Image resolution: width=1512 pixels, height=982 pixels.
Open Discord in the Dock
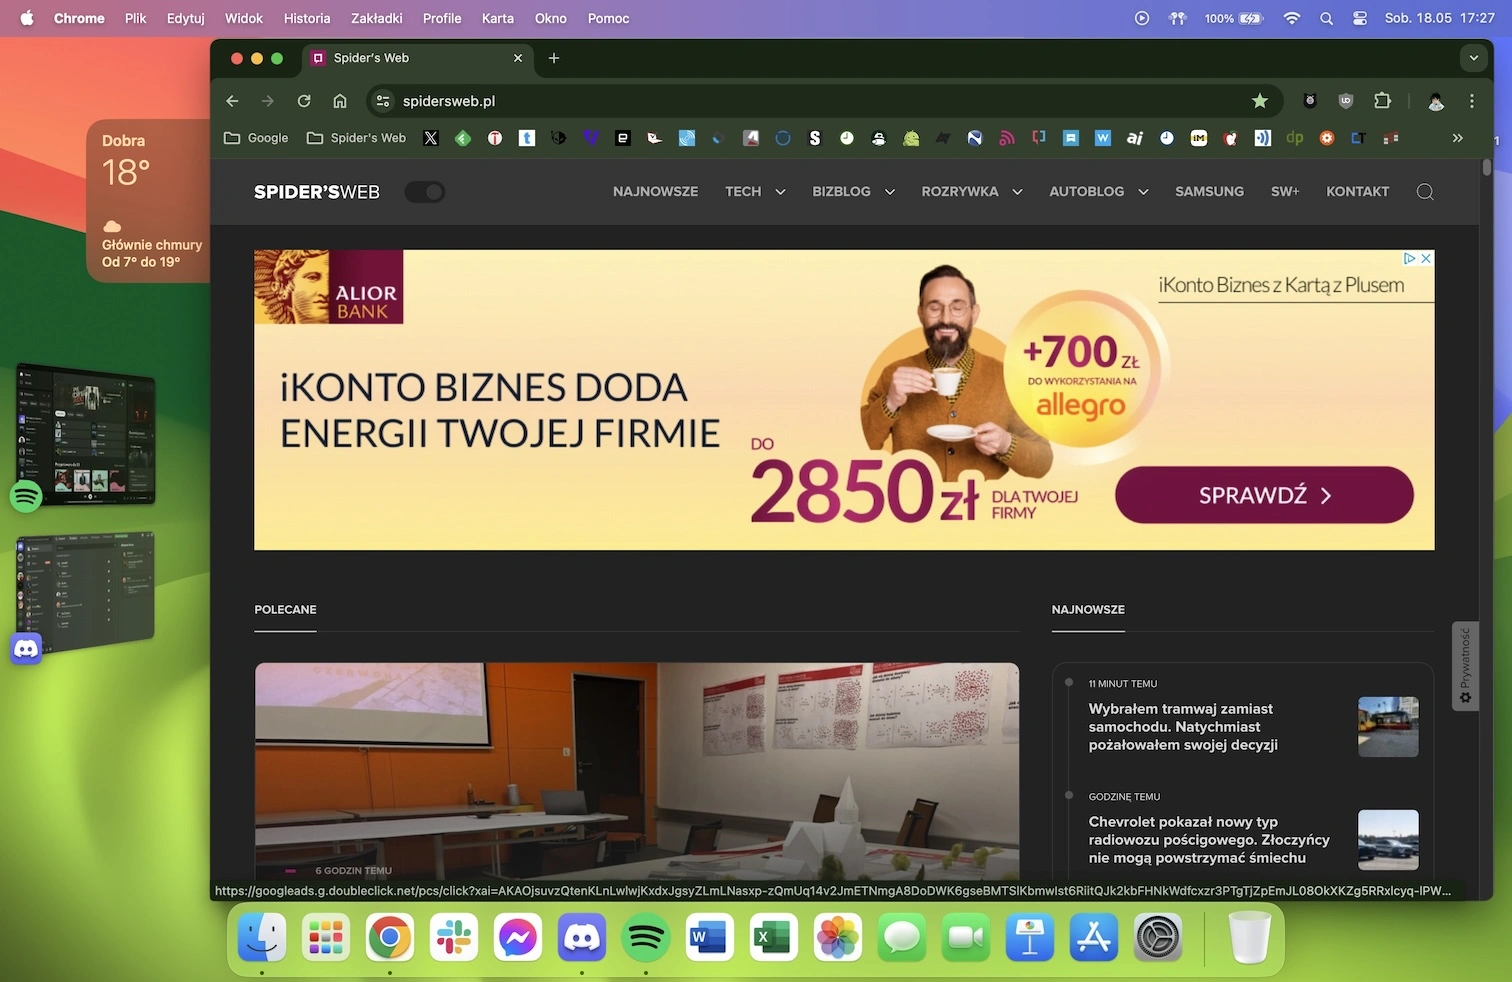pos(582,938)
